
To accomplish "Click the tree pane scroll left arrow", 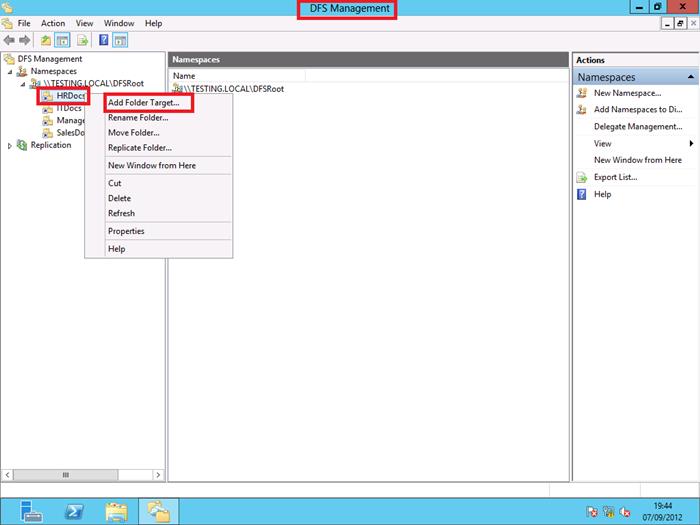I will (7, 475).
